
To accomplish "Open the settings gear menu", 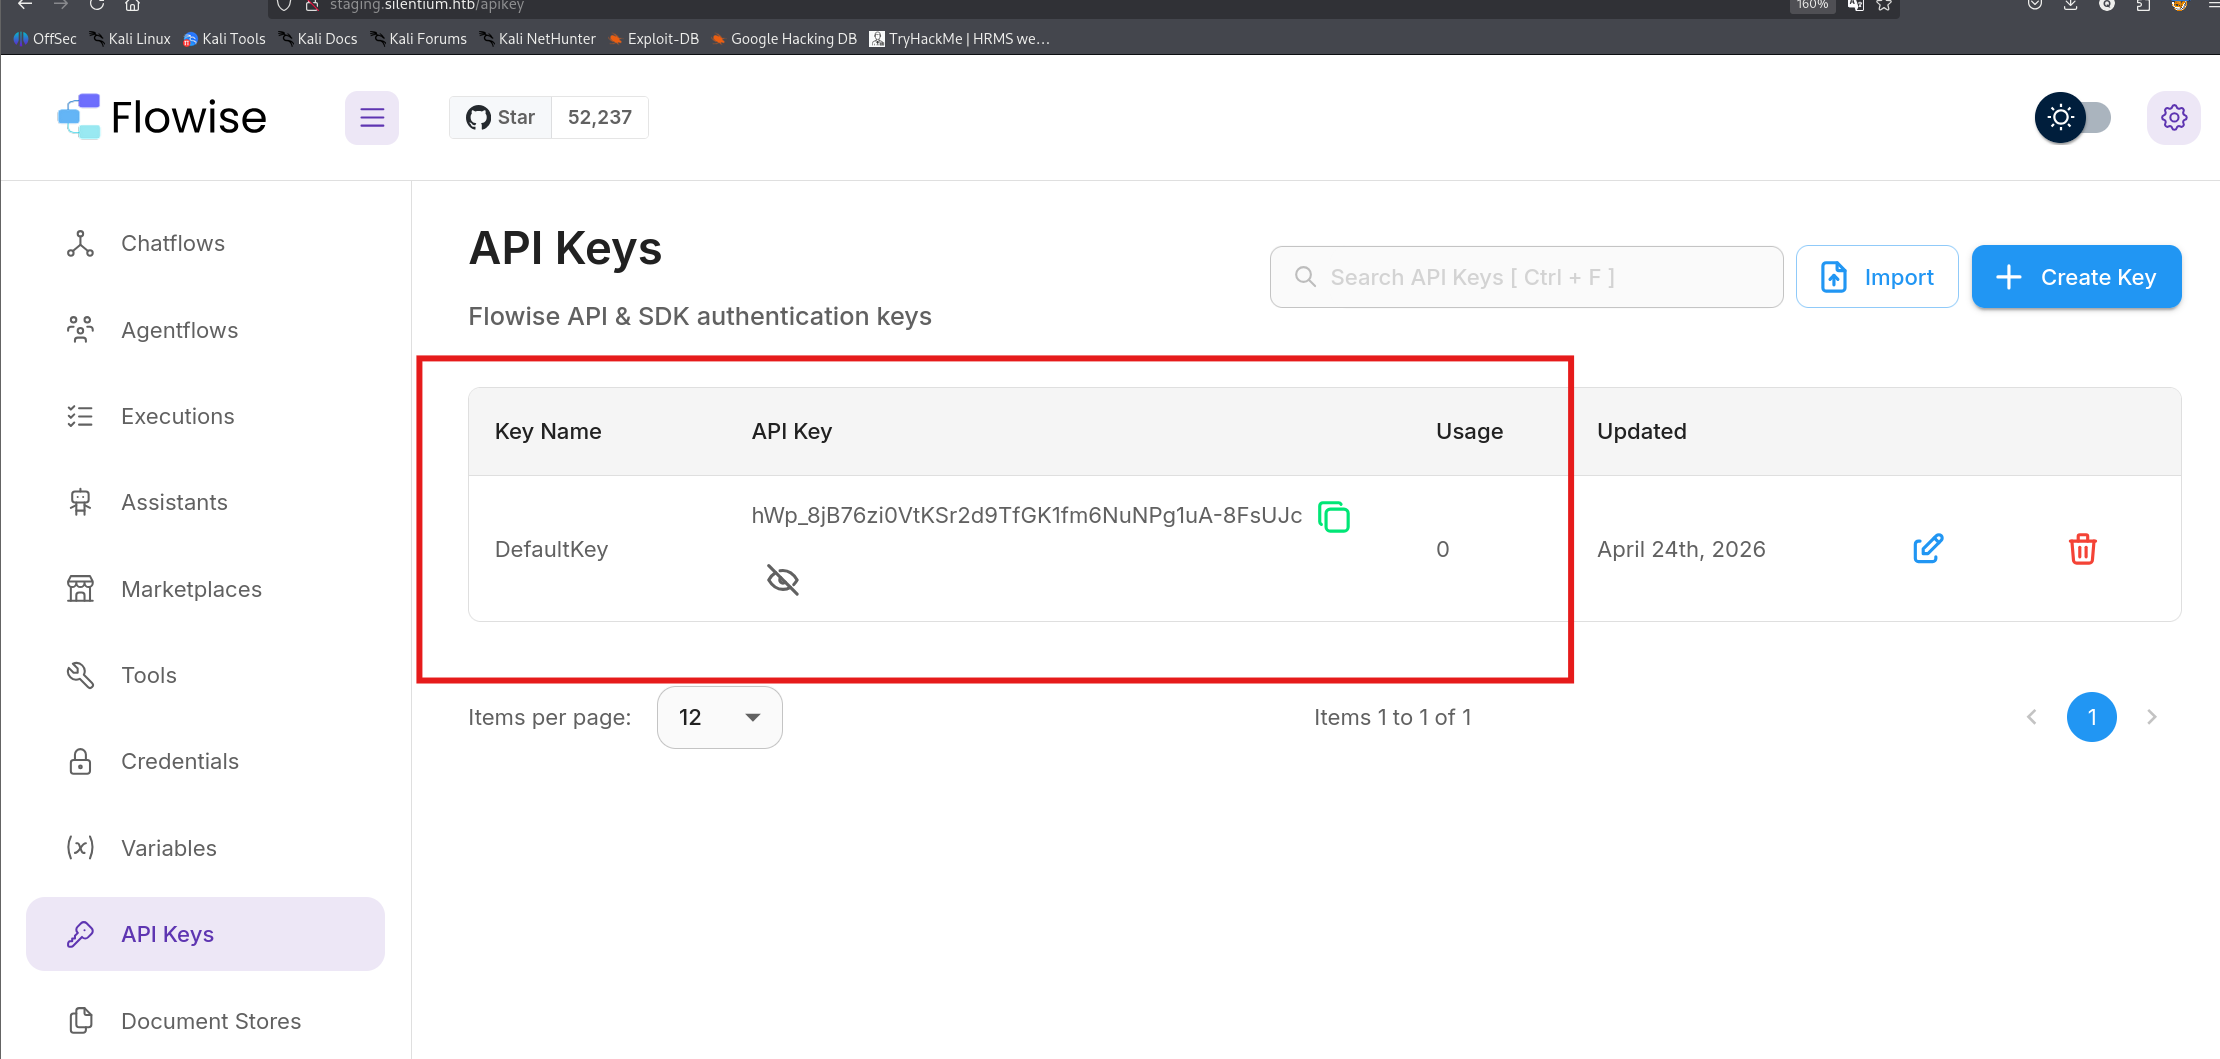I will click(2174, 118).
